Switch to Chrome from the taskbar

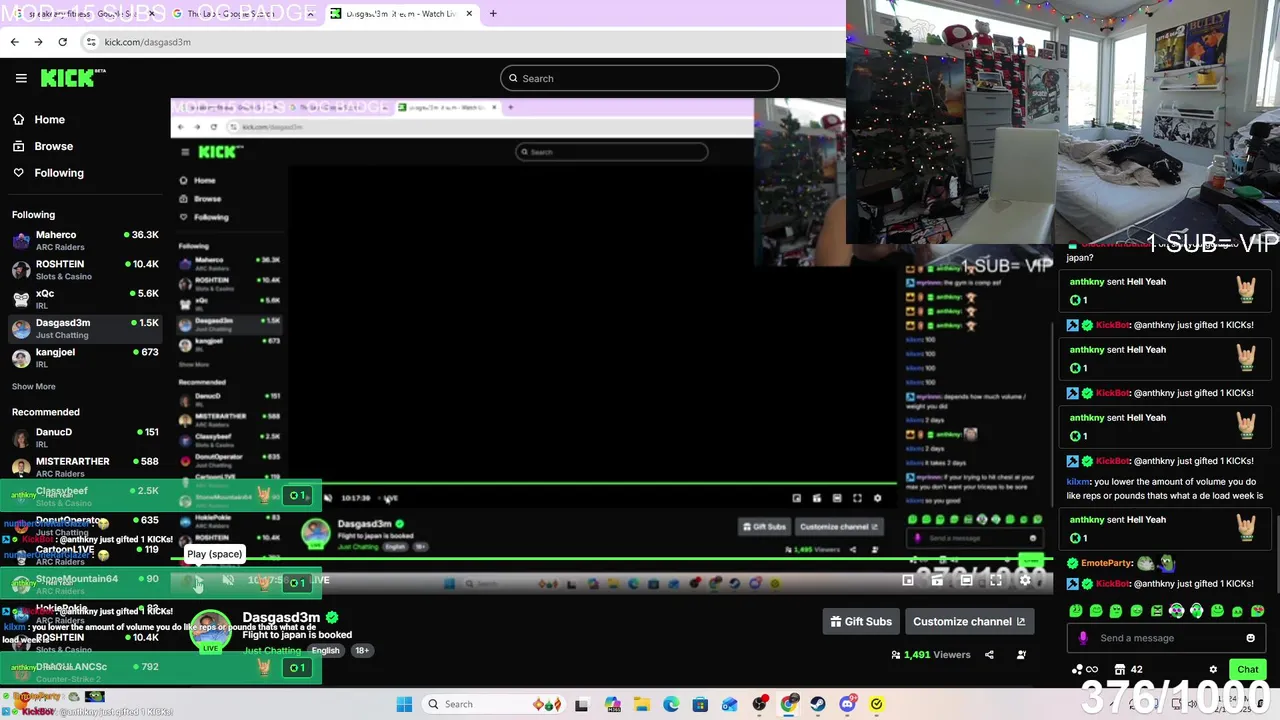pos(788,704)
